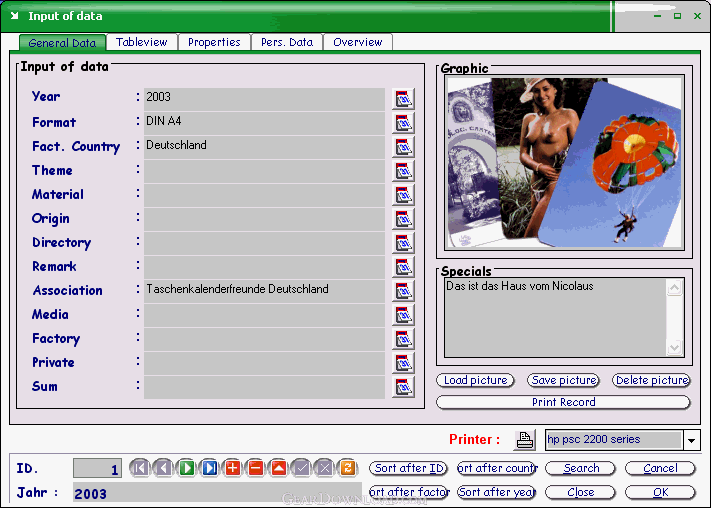Go to the previous record
Image resolution: width=711 pixels, height=508 pixels.
point(162,468)
